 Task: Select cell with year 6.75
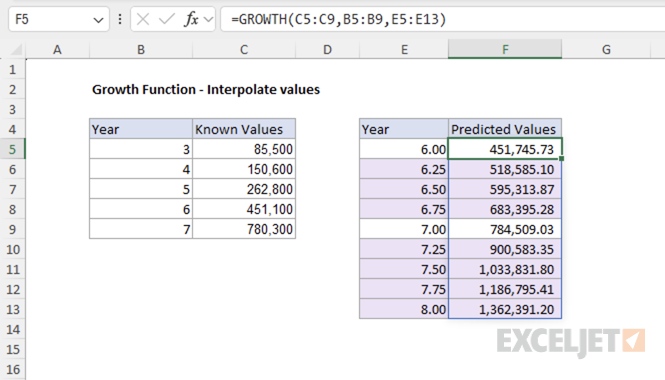click(404, 209)
